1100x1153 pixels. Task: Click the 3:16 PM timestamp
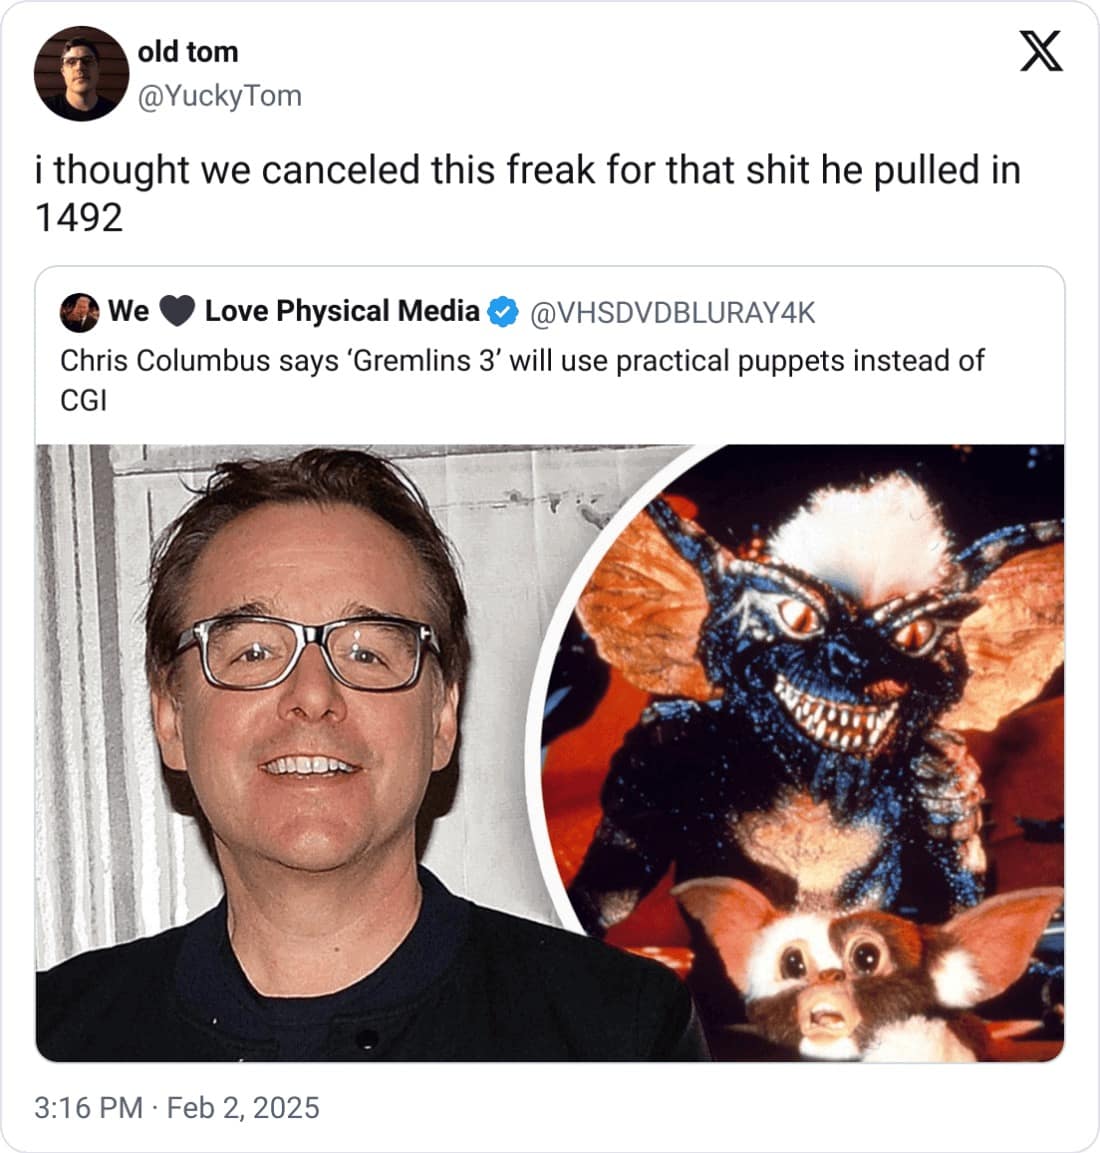[x=88, y=1107]
